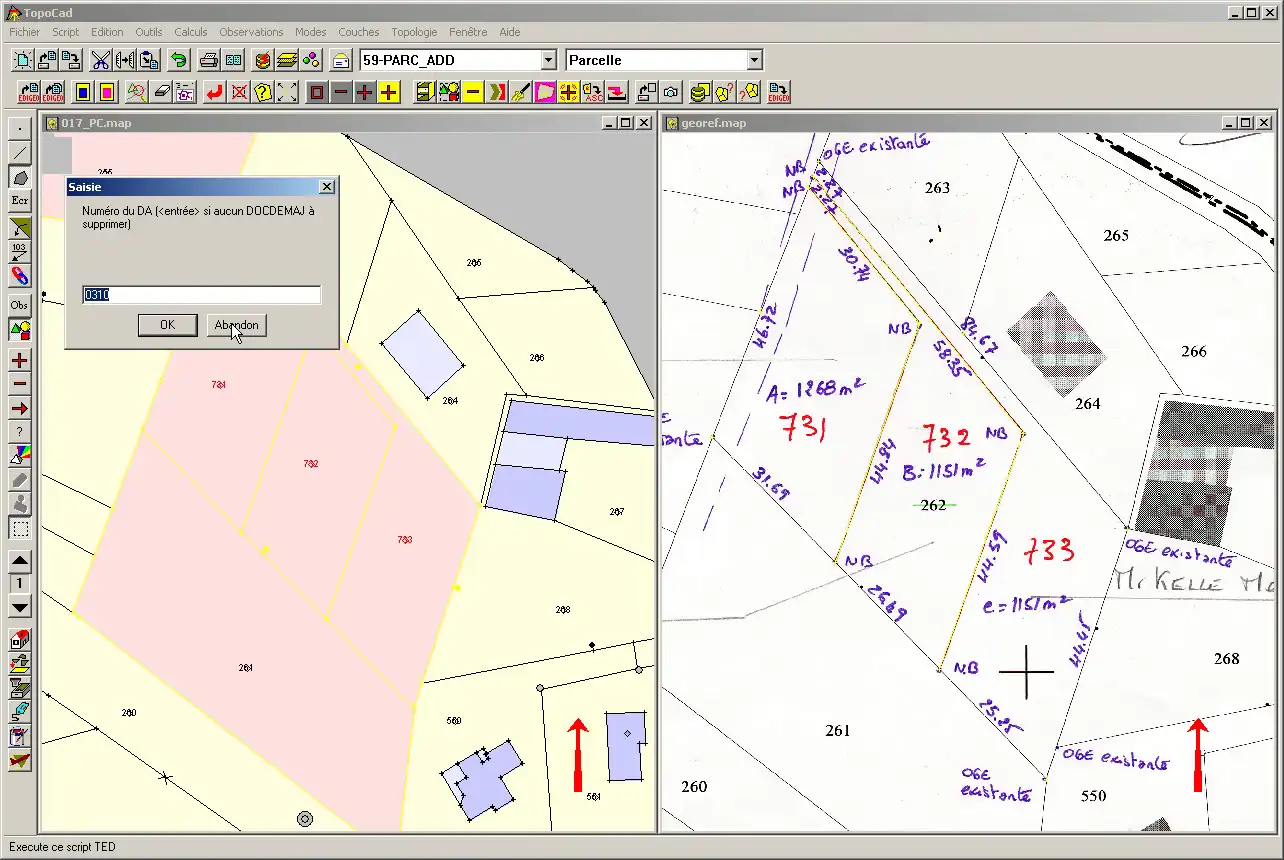Viewport: 1284px width, 860px height.
Task: Click the green undo arrow icon
Action: coord(178,60)
